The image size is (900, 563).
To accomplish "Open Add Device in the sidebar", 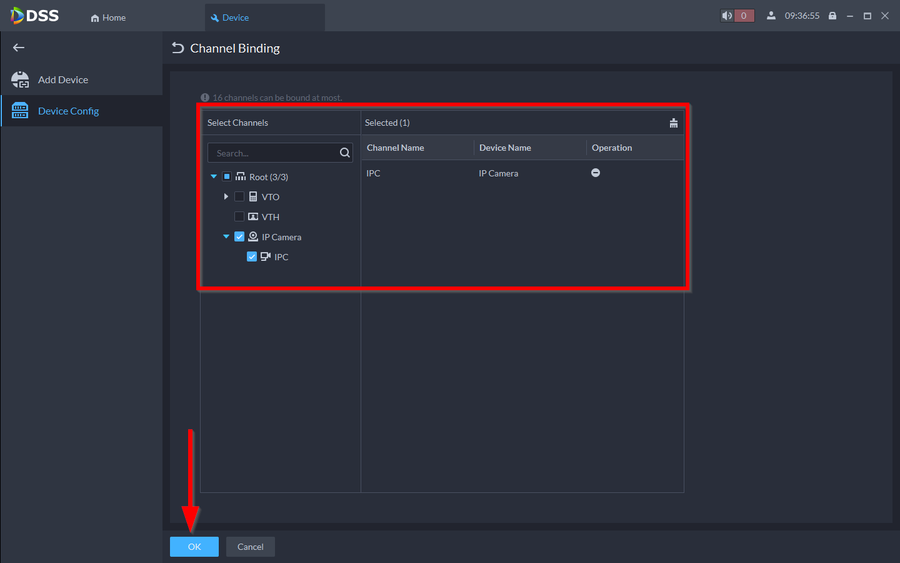I will click(x=62, y=80).
